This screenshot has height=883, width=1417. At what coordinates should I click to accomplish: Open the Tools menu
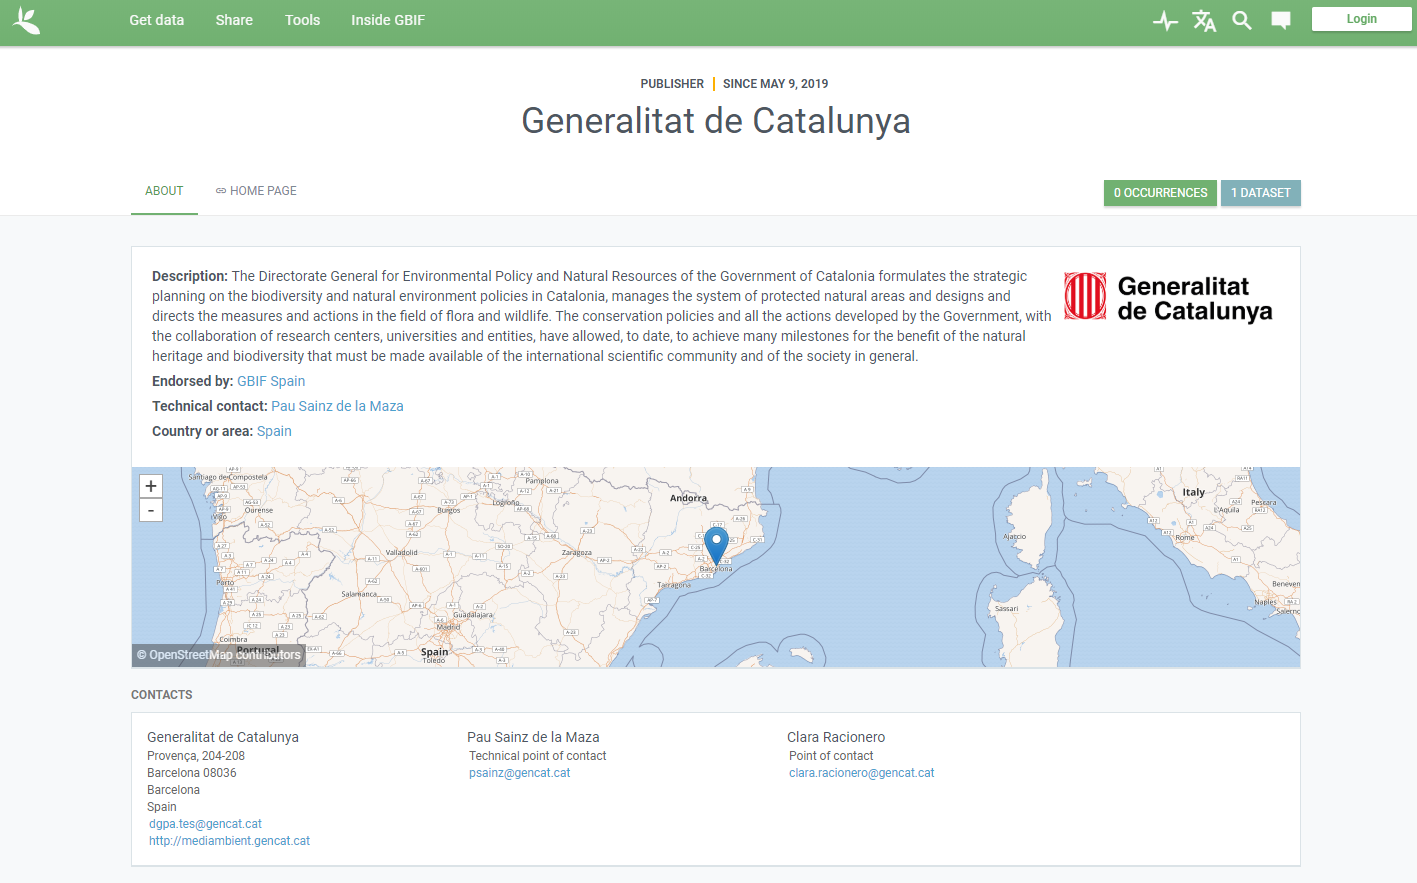coord(302,20)
